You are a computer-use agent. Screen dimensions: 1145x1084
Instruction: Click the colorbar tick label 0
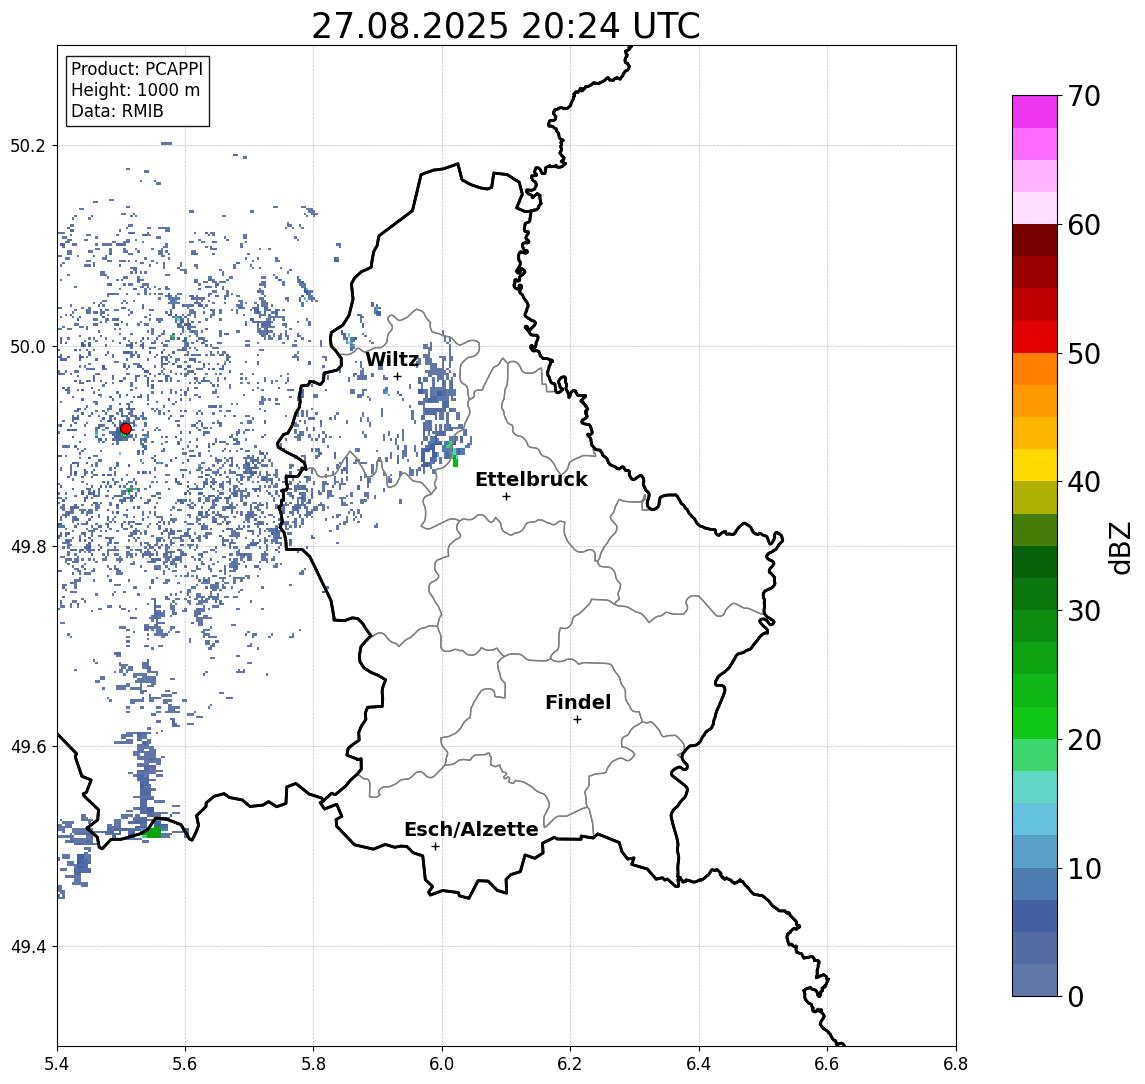point(1076,996)
